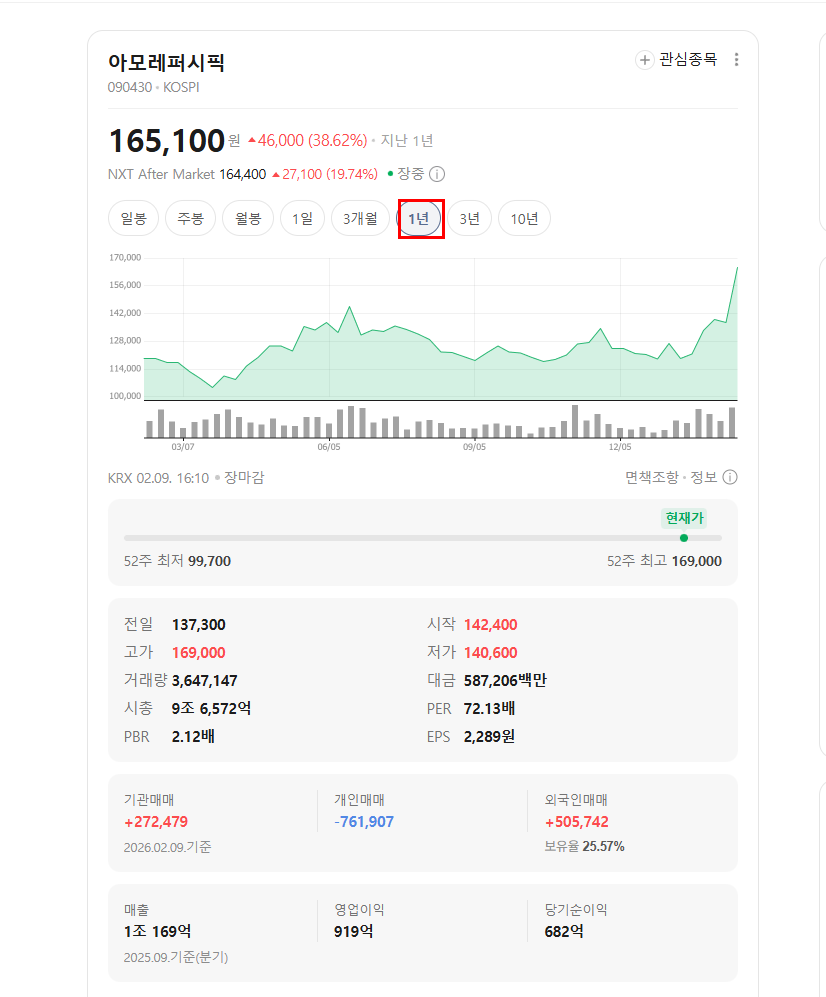Open the three-dot more options menu
This screenshot has width=826, height=997.
736,60
